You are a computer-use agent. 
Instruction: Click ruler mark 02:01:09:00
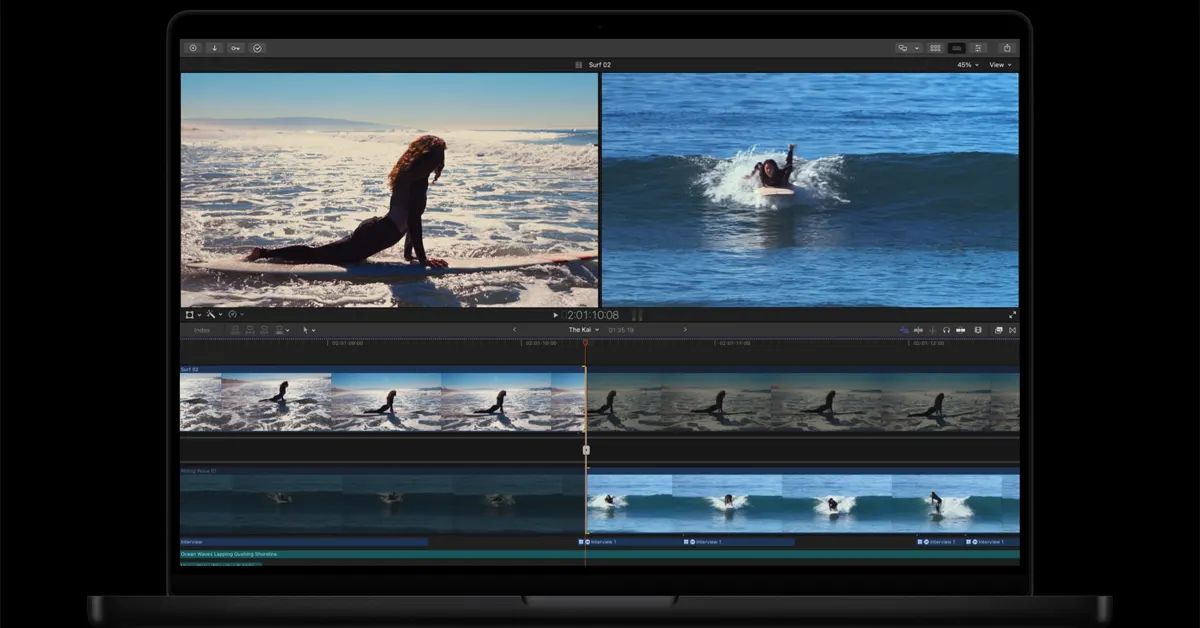[x=347, y=343]
